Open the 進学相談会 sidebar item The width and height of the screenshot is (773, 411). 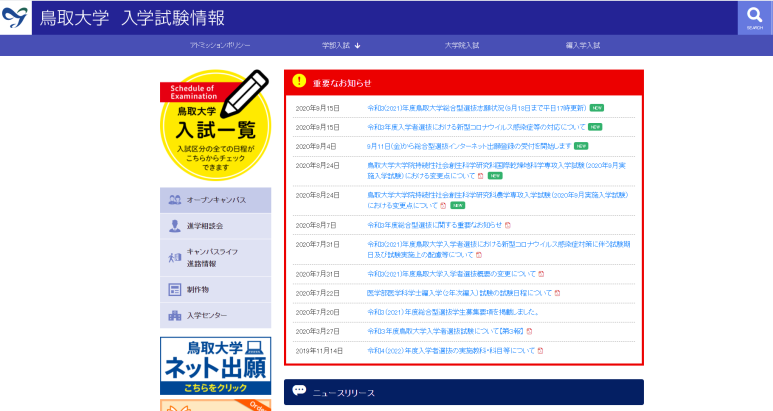coord(215,226)
